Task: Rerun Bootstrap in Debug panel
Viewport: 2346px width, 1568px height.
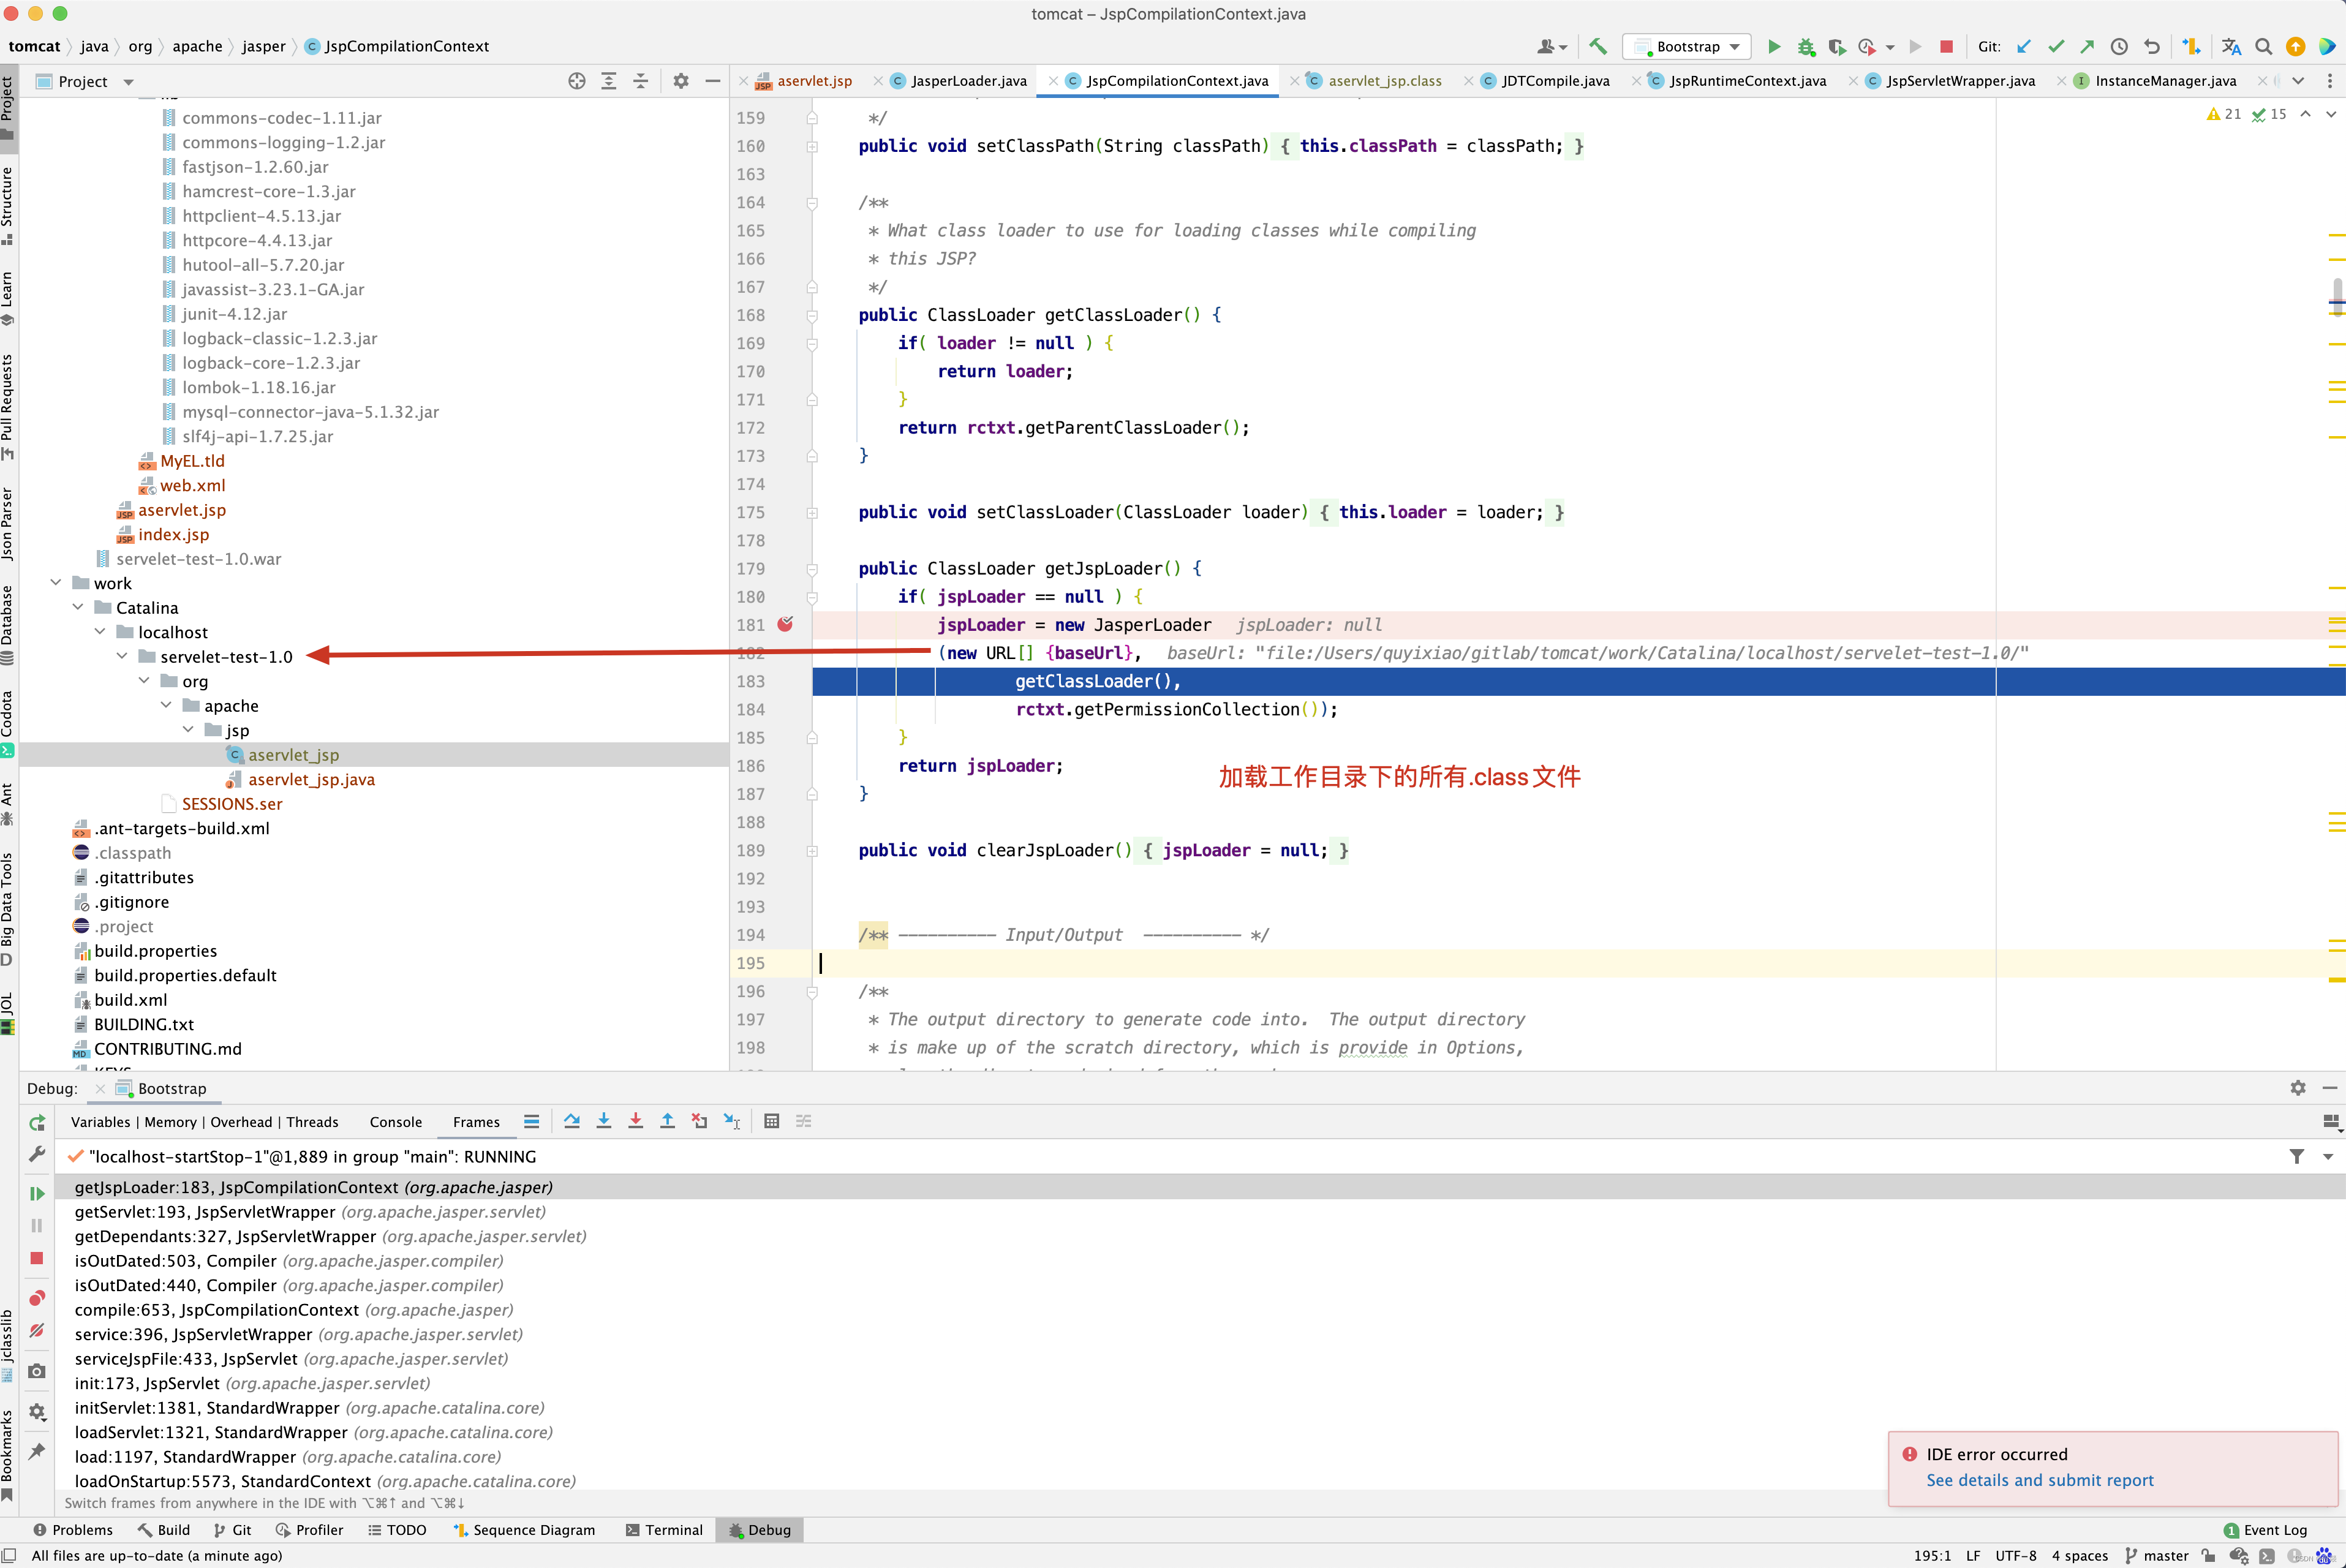Action: (x=37, y=1123)
